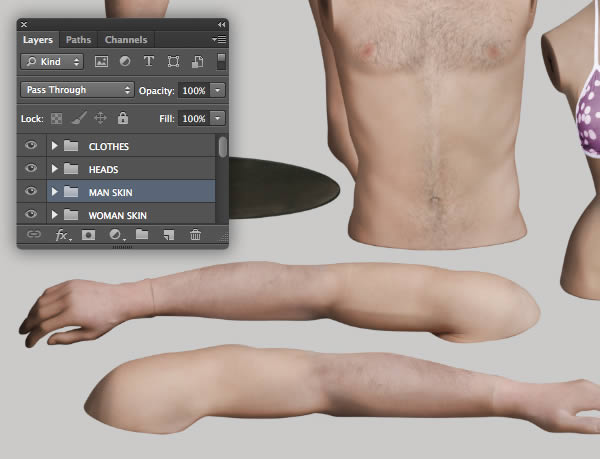The width and height of the screenshot is (600, 459).
Task: Lock all padlock icon
Action: point(123,118)
